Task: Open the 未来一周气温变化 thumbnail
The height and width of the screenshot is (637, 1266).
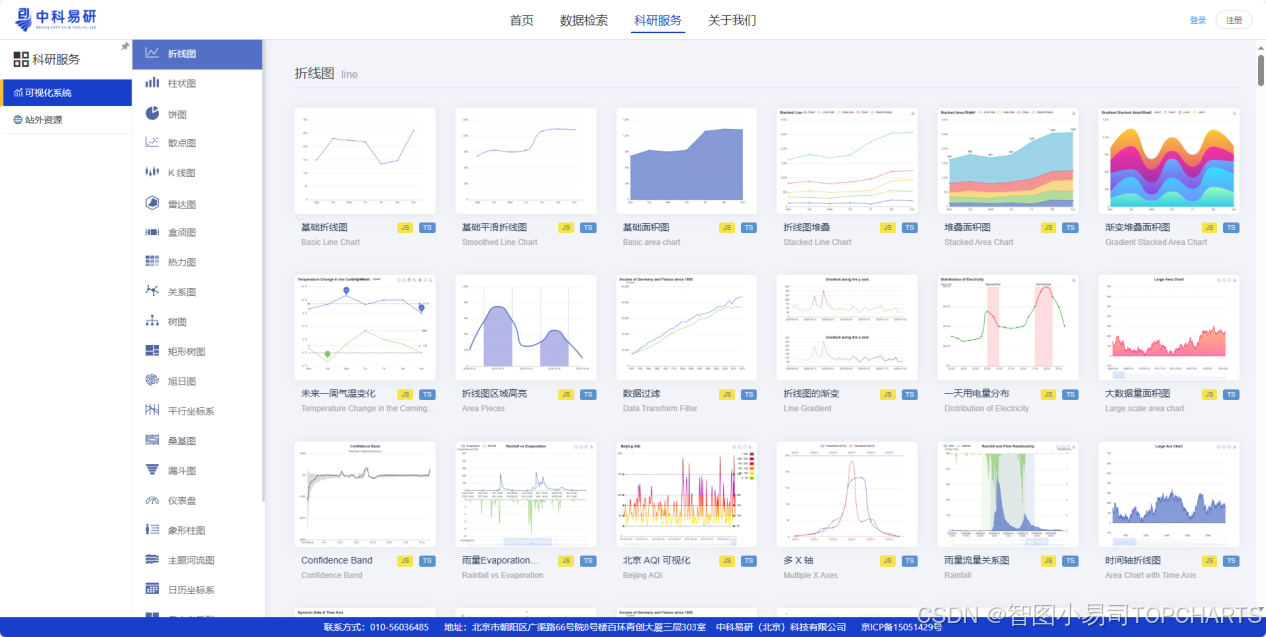Action: pyautogui.click(x=365, y=328)
